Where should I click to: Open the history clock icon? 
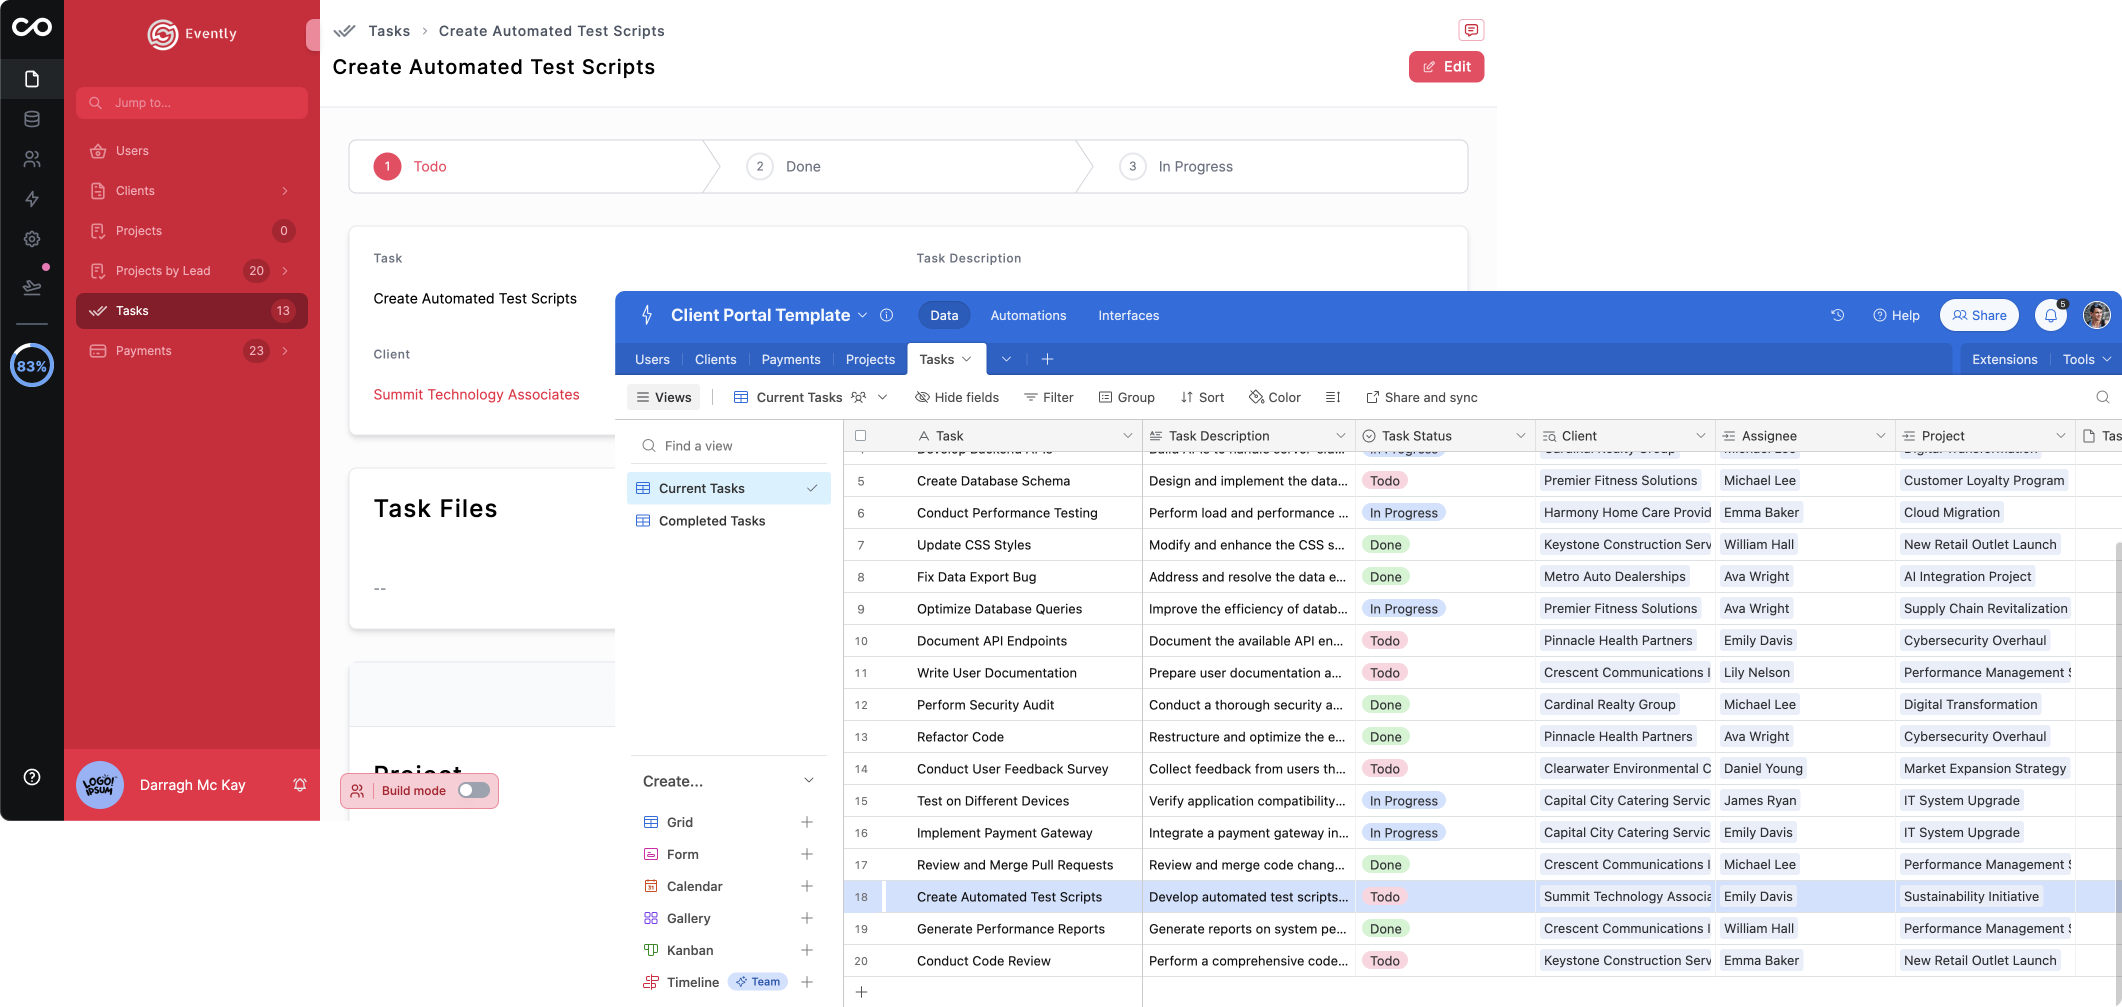(x=1837, y=315)
